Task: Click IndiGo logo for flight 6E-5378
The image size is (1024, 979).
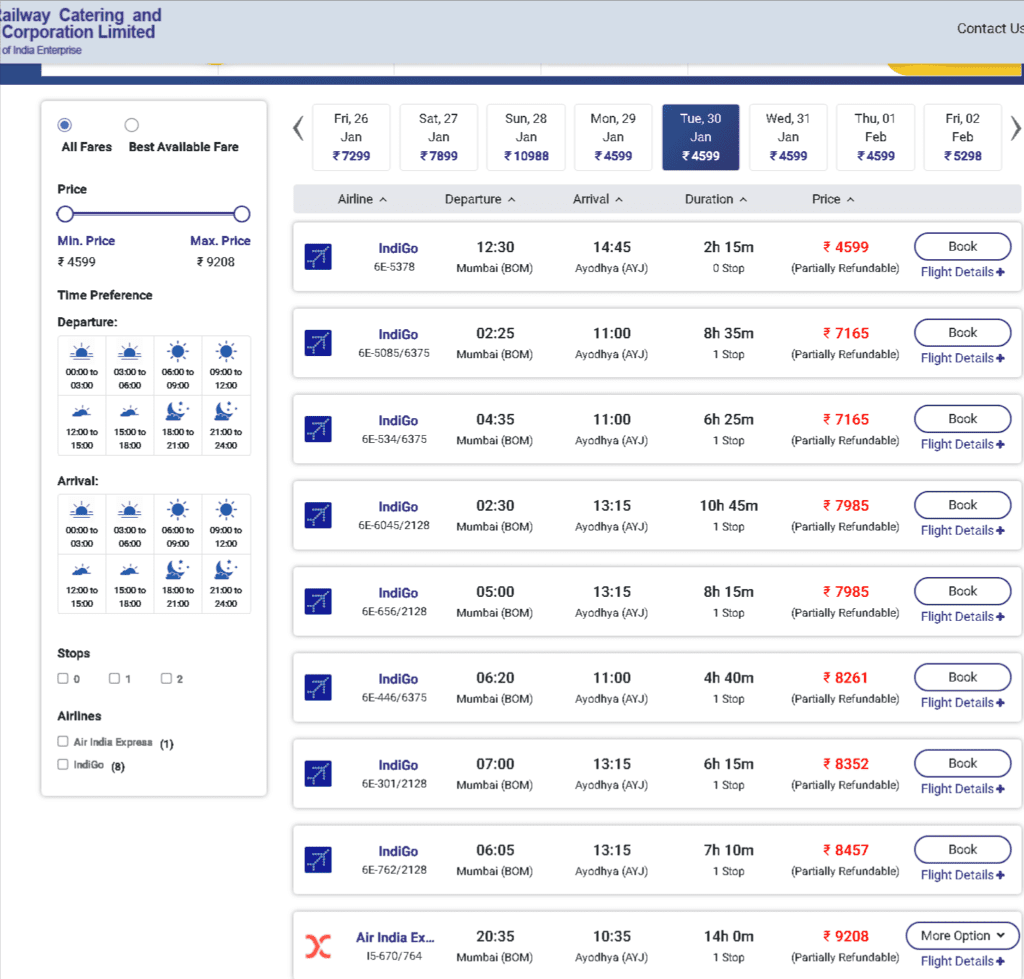Action: click(x=318, y=257)
